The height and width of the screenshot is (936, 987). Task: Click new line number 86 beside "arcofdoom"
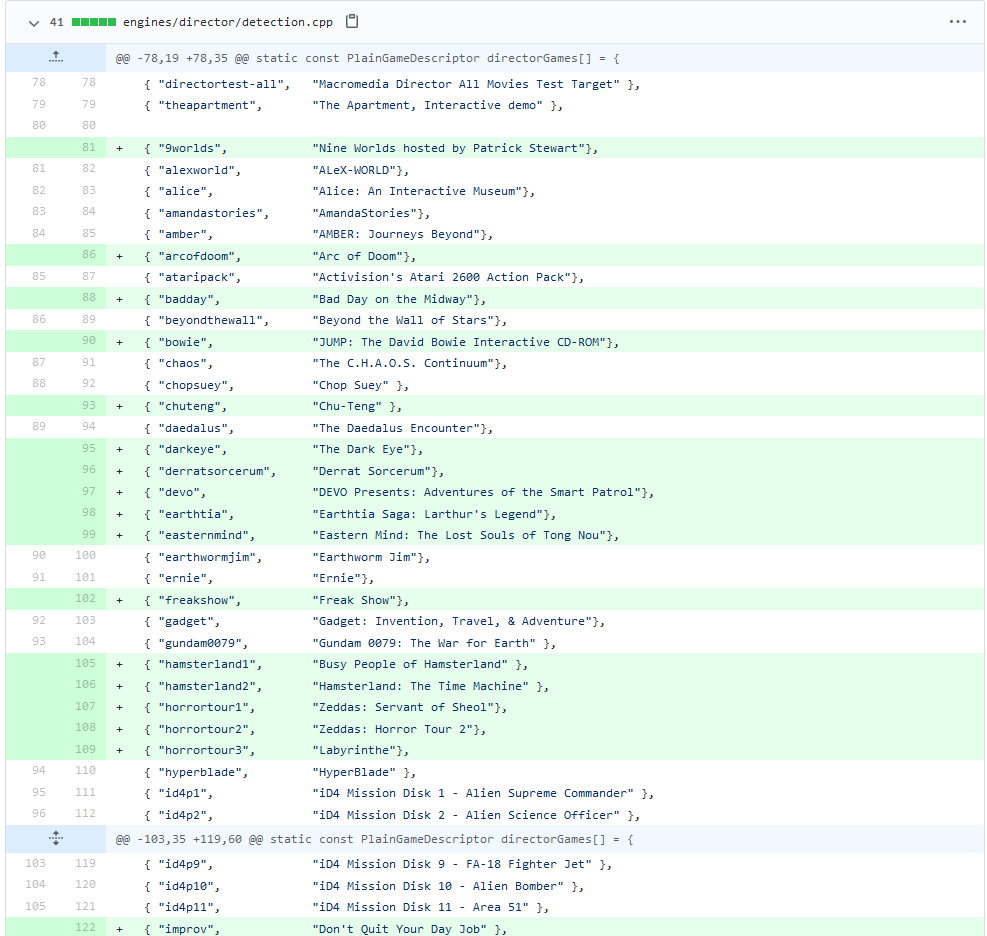[89, 254]
